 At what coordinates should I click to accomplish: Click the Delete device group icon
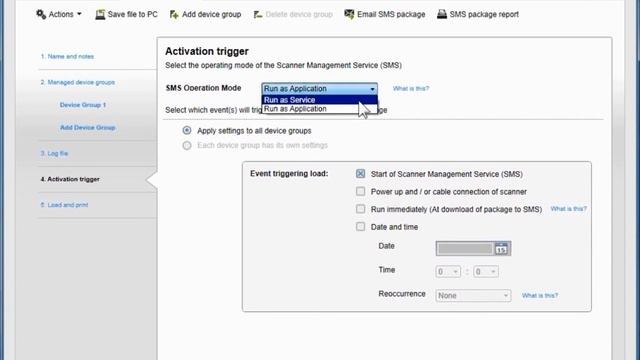(x=258, y=15)
